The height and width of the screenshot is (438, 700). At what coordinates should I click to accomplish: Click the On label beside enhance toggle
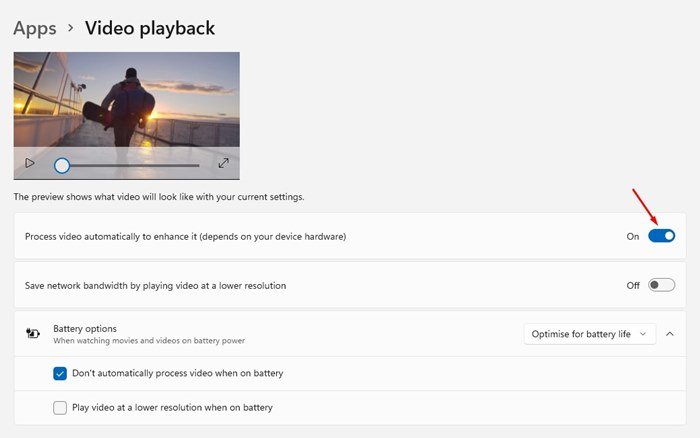click(633, 237)
